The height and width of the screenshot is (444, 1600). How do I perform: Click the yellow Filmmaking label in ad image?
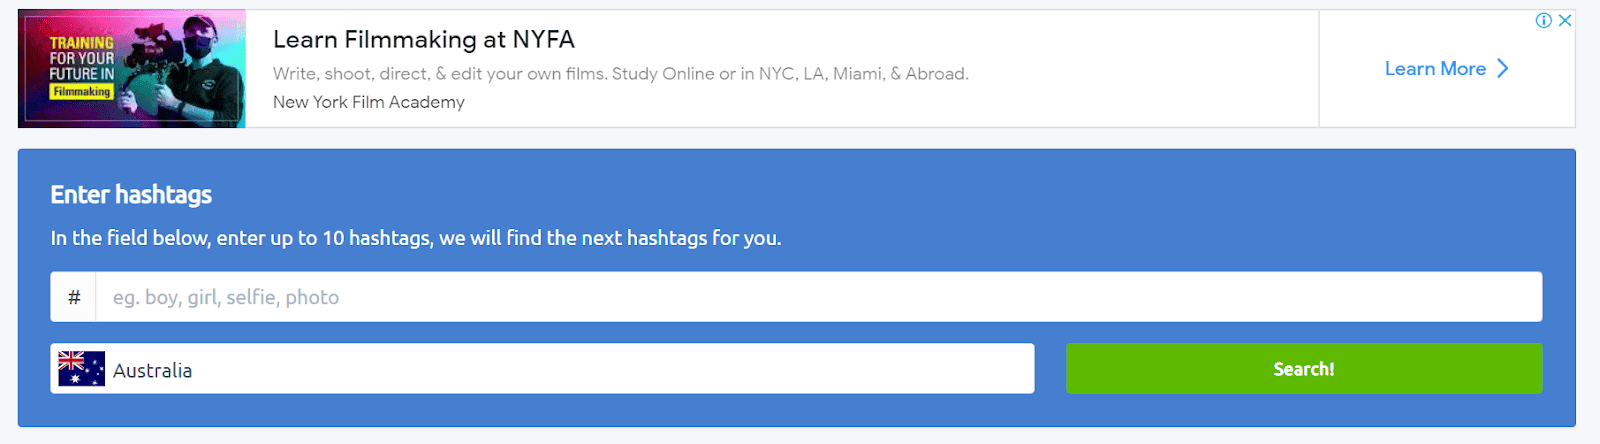(x=82, y=92)
